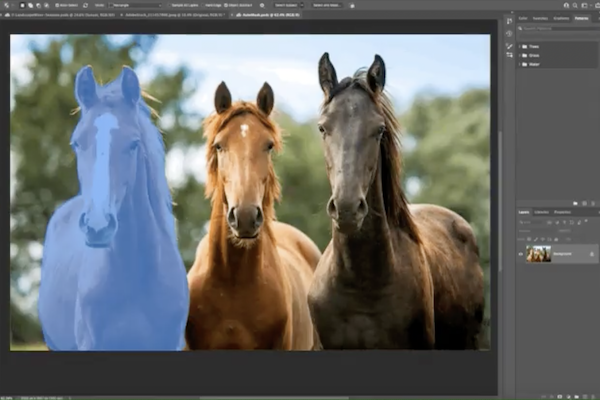Image resolution: width=600 pixels, height=400 pixels.
Task: Turn layer filtering on or off switch
Action: coord(586,221)
